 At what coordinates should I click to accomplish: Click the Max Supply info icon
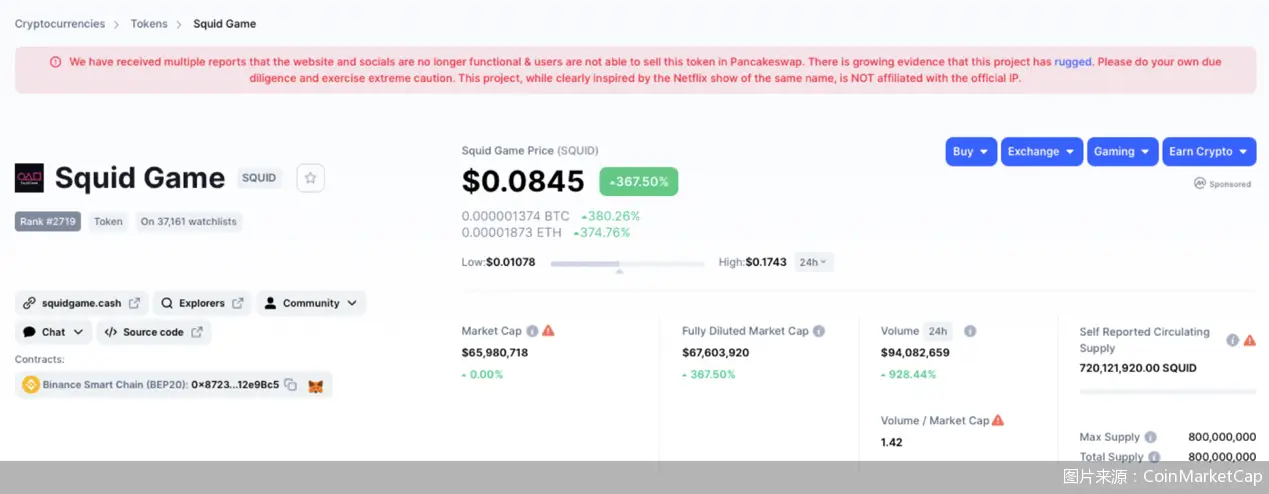tap(1151, 437)
